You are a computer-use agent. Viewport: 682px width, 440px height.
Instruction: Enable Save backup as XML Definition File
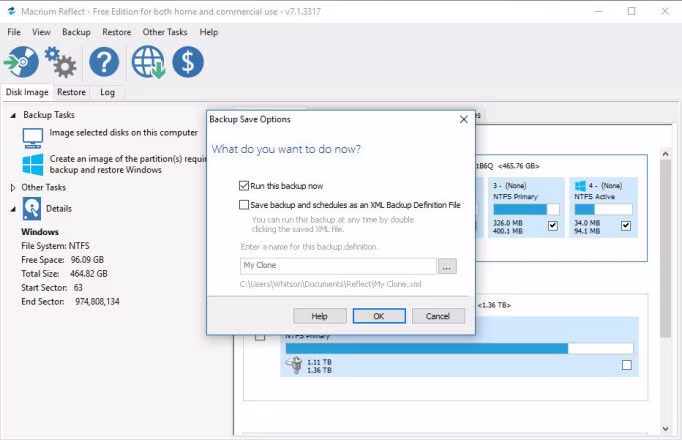(244, 204)
